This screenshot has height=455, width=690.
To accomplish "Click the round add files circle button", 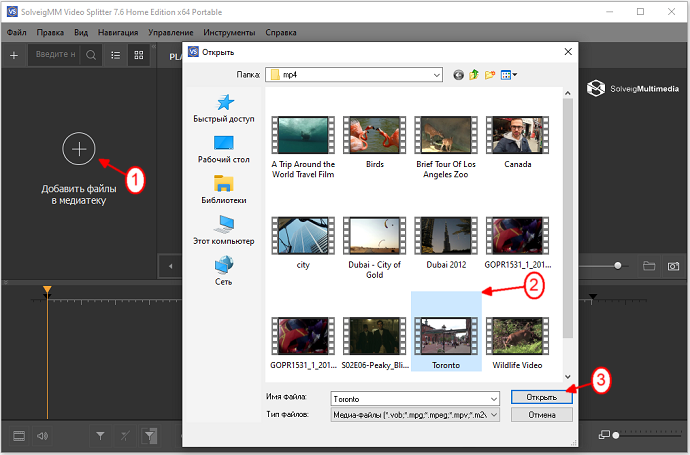I will pyautogui.click(x=79, y=149).
